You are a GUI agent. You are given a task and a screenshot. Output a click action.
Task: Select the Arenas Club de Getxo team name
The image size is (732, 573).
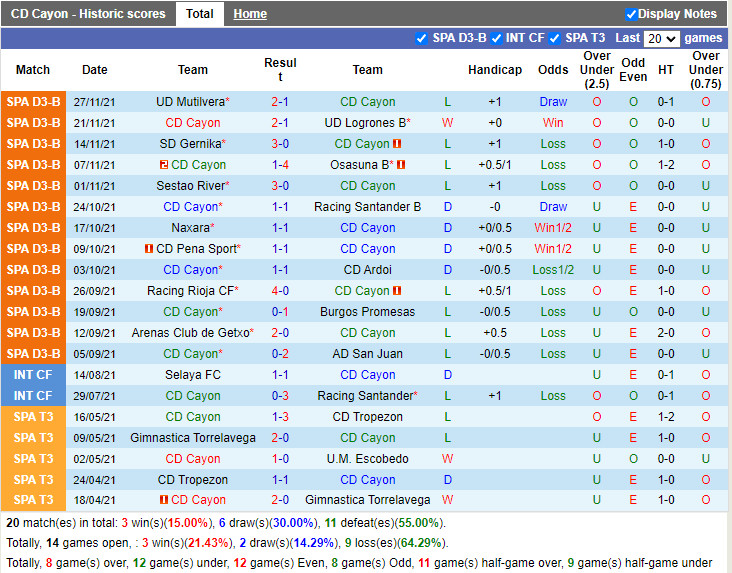190,333
